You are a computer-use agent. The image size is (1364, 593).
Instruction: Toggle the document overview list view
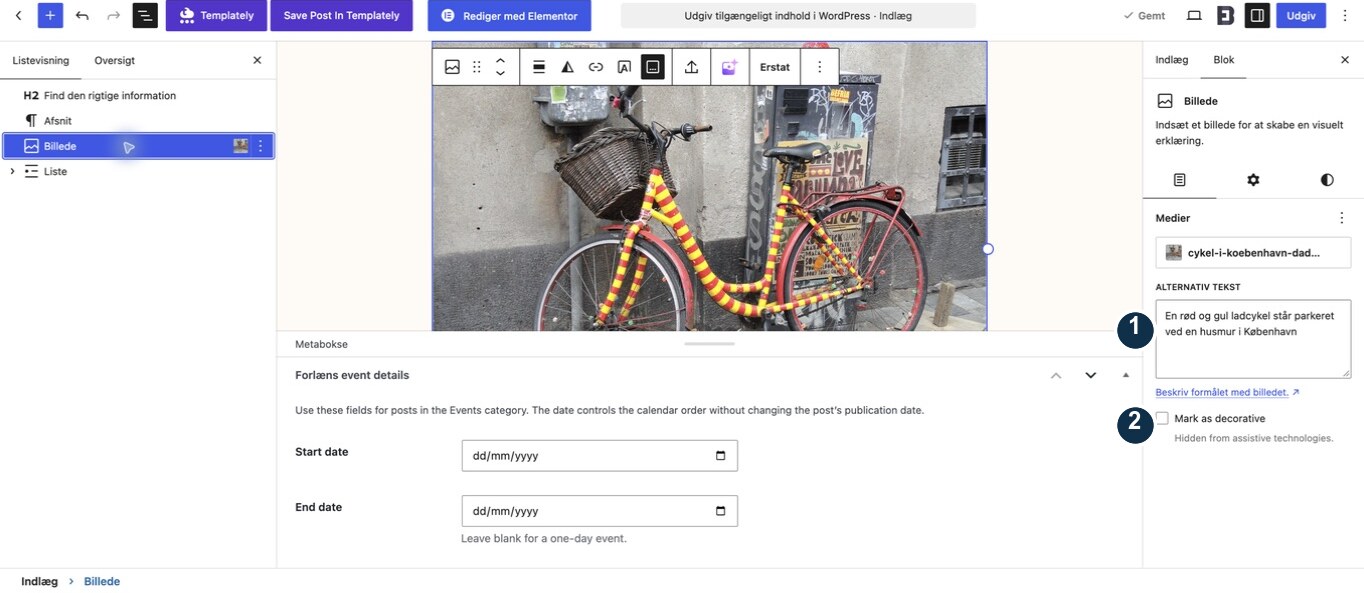coord(145,15)
